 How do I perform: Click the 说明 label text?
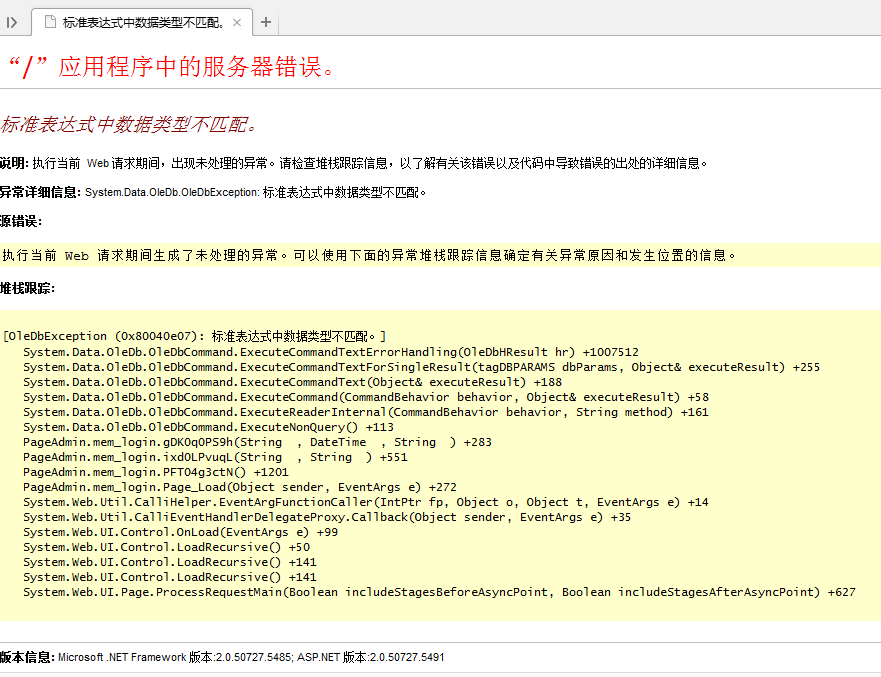pyautogui.click(x=14, y=163)
